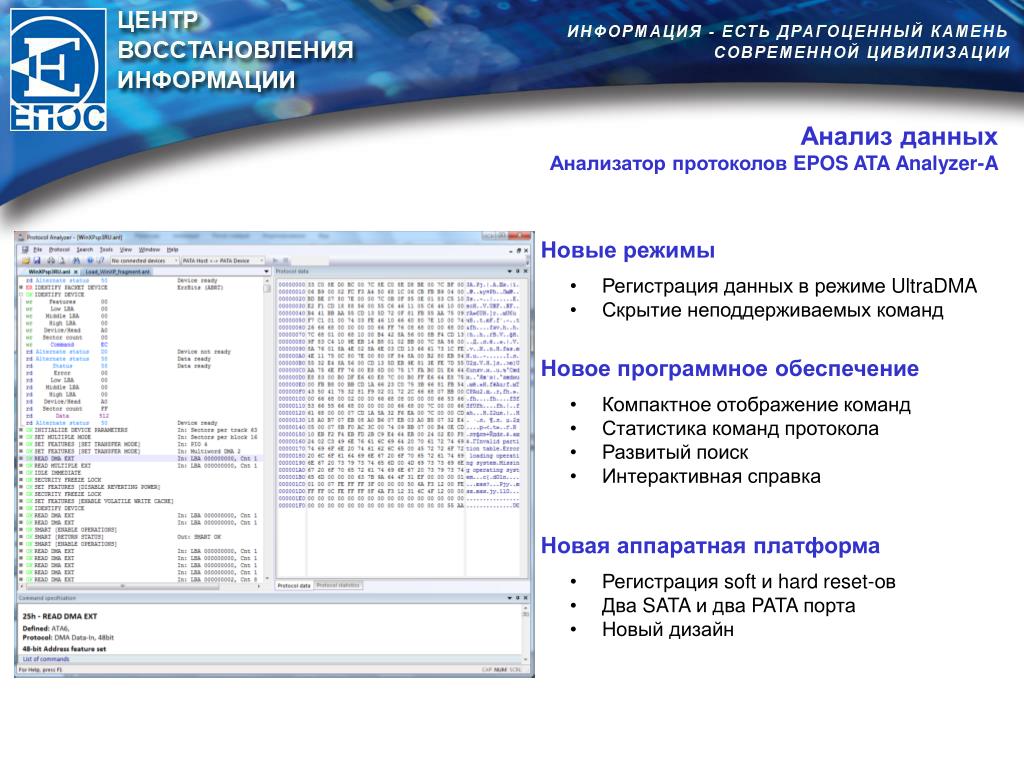Expand the READ MULTIPLE EXT row
Viewport: 1024px width, 768px height.
pyautogui.click(x=22, y=466)
